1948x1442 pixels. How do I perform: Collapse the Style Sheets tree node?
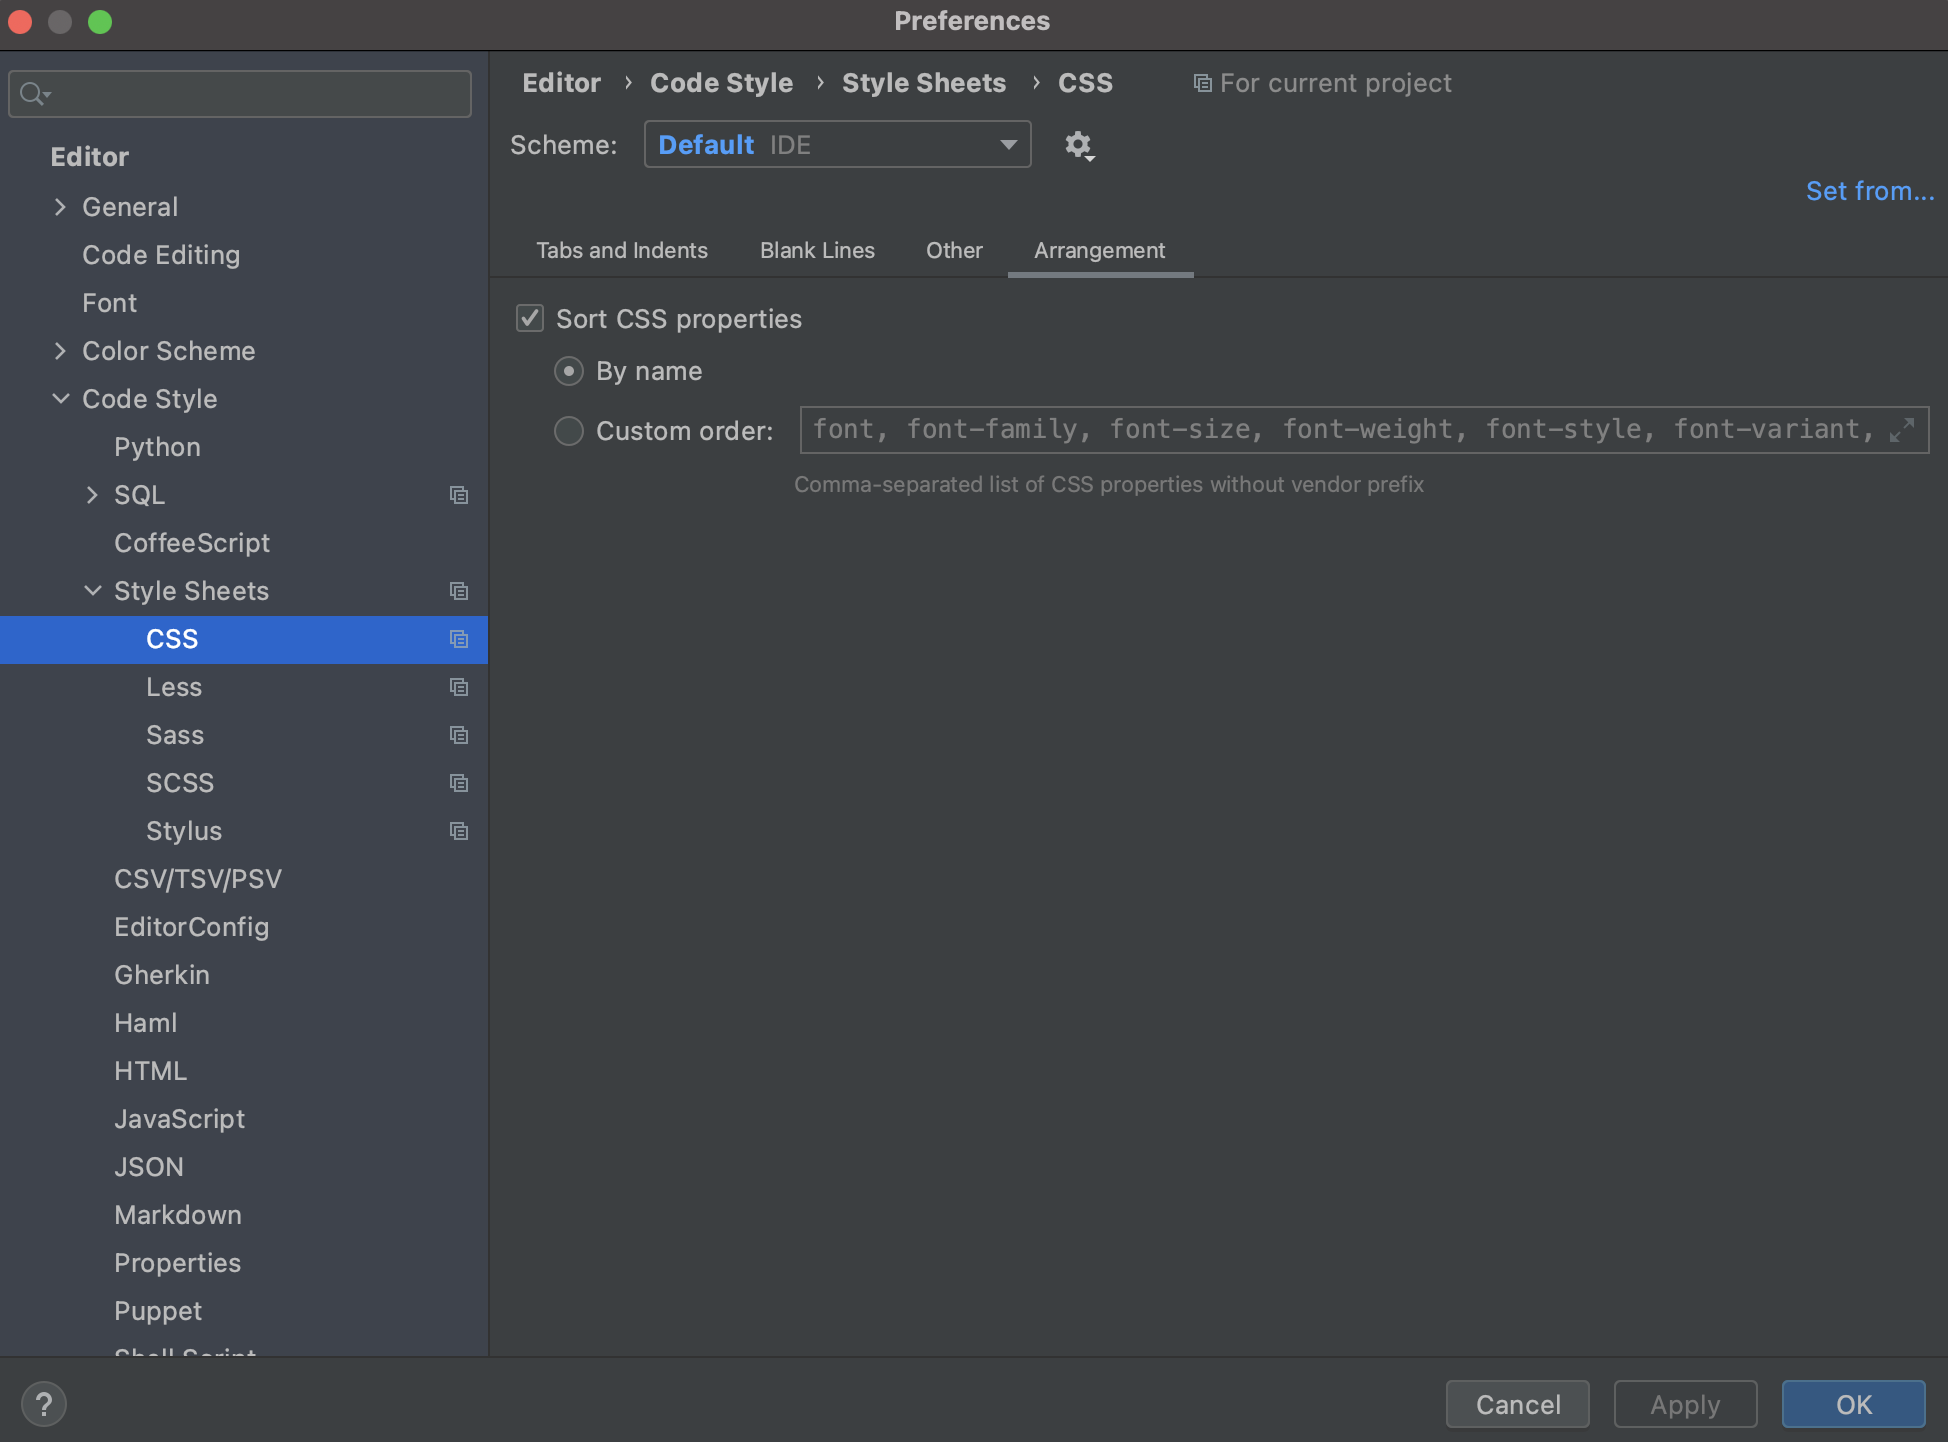pyautogui.click(x=92, y=591)
